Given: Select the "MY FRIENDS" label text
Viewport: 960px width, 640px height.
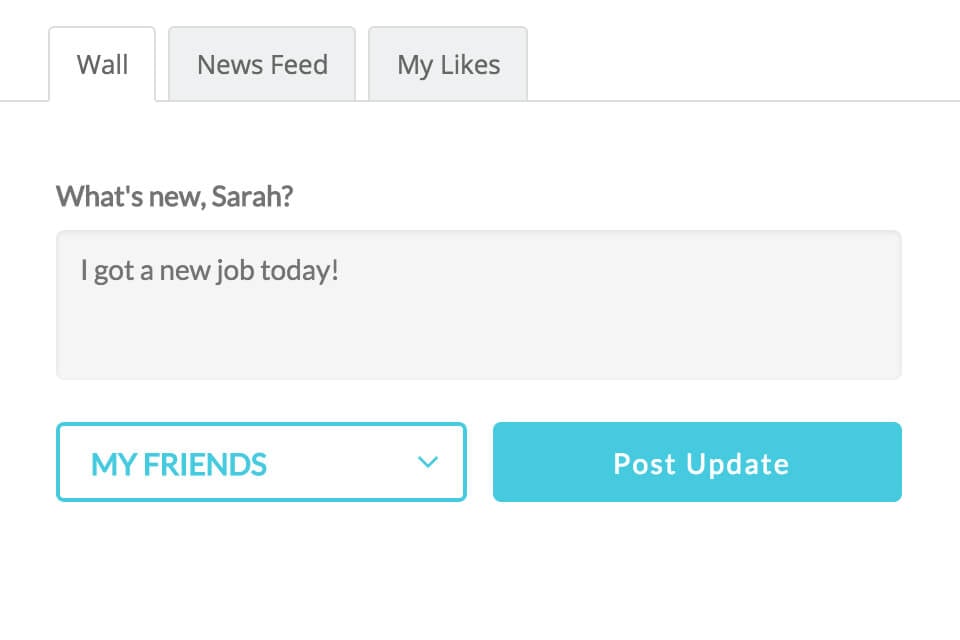Looking at the screenshot, I should pos(179,464).
